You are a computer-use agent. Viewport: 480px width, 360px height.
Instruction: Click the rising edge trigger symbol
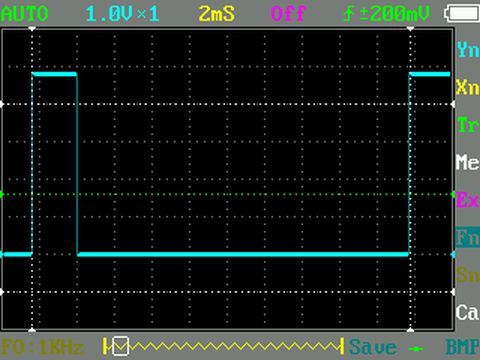(x=349, y=14)
